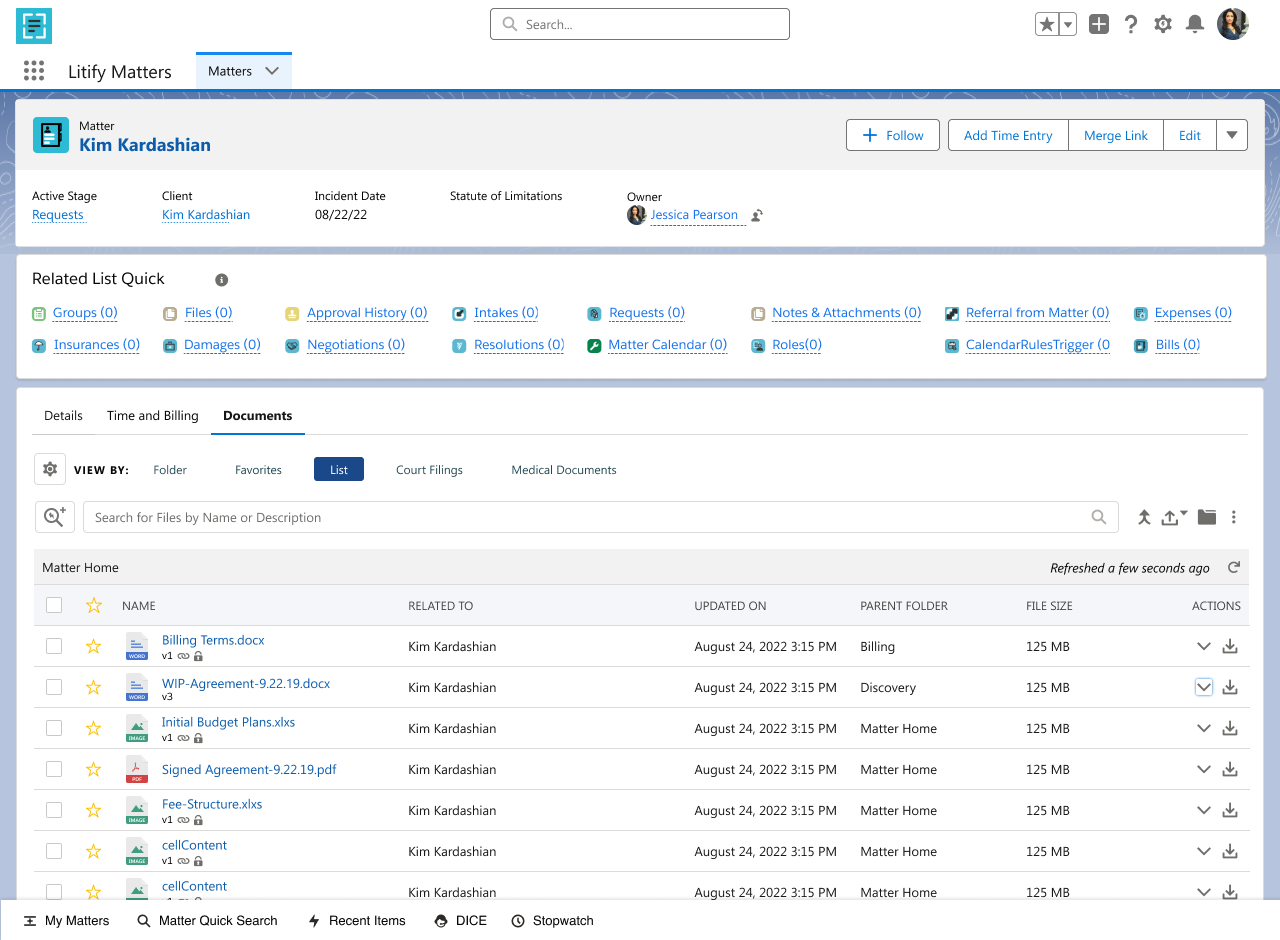Screen dimensions: 1280x940
Task: Download WIP-Agreement-9.22.19.docx
Action: click(x=1230, y=687)
